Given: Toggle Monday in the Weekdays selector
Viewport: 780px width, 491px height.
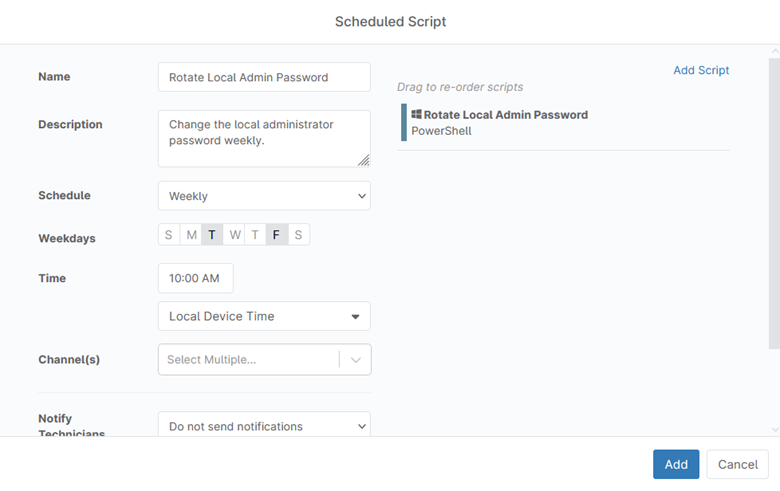Looking at the screenshot, I should click(x=191, y=235).
